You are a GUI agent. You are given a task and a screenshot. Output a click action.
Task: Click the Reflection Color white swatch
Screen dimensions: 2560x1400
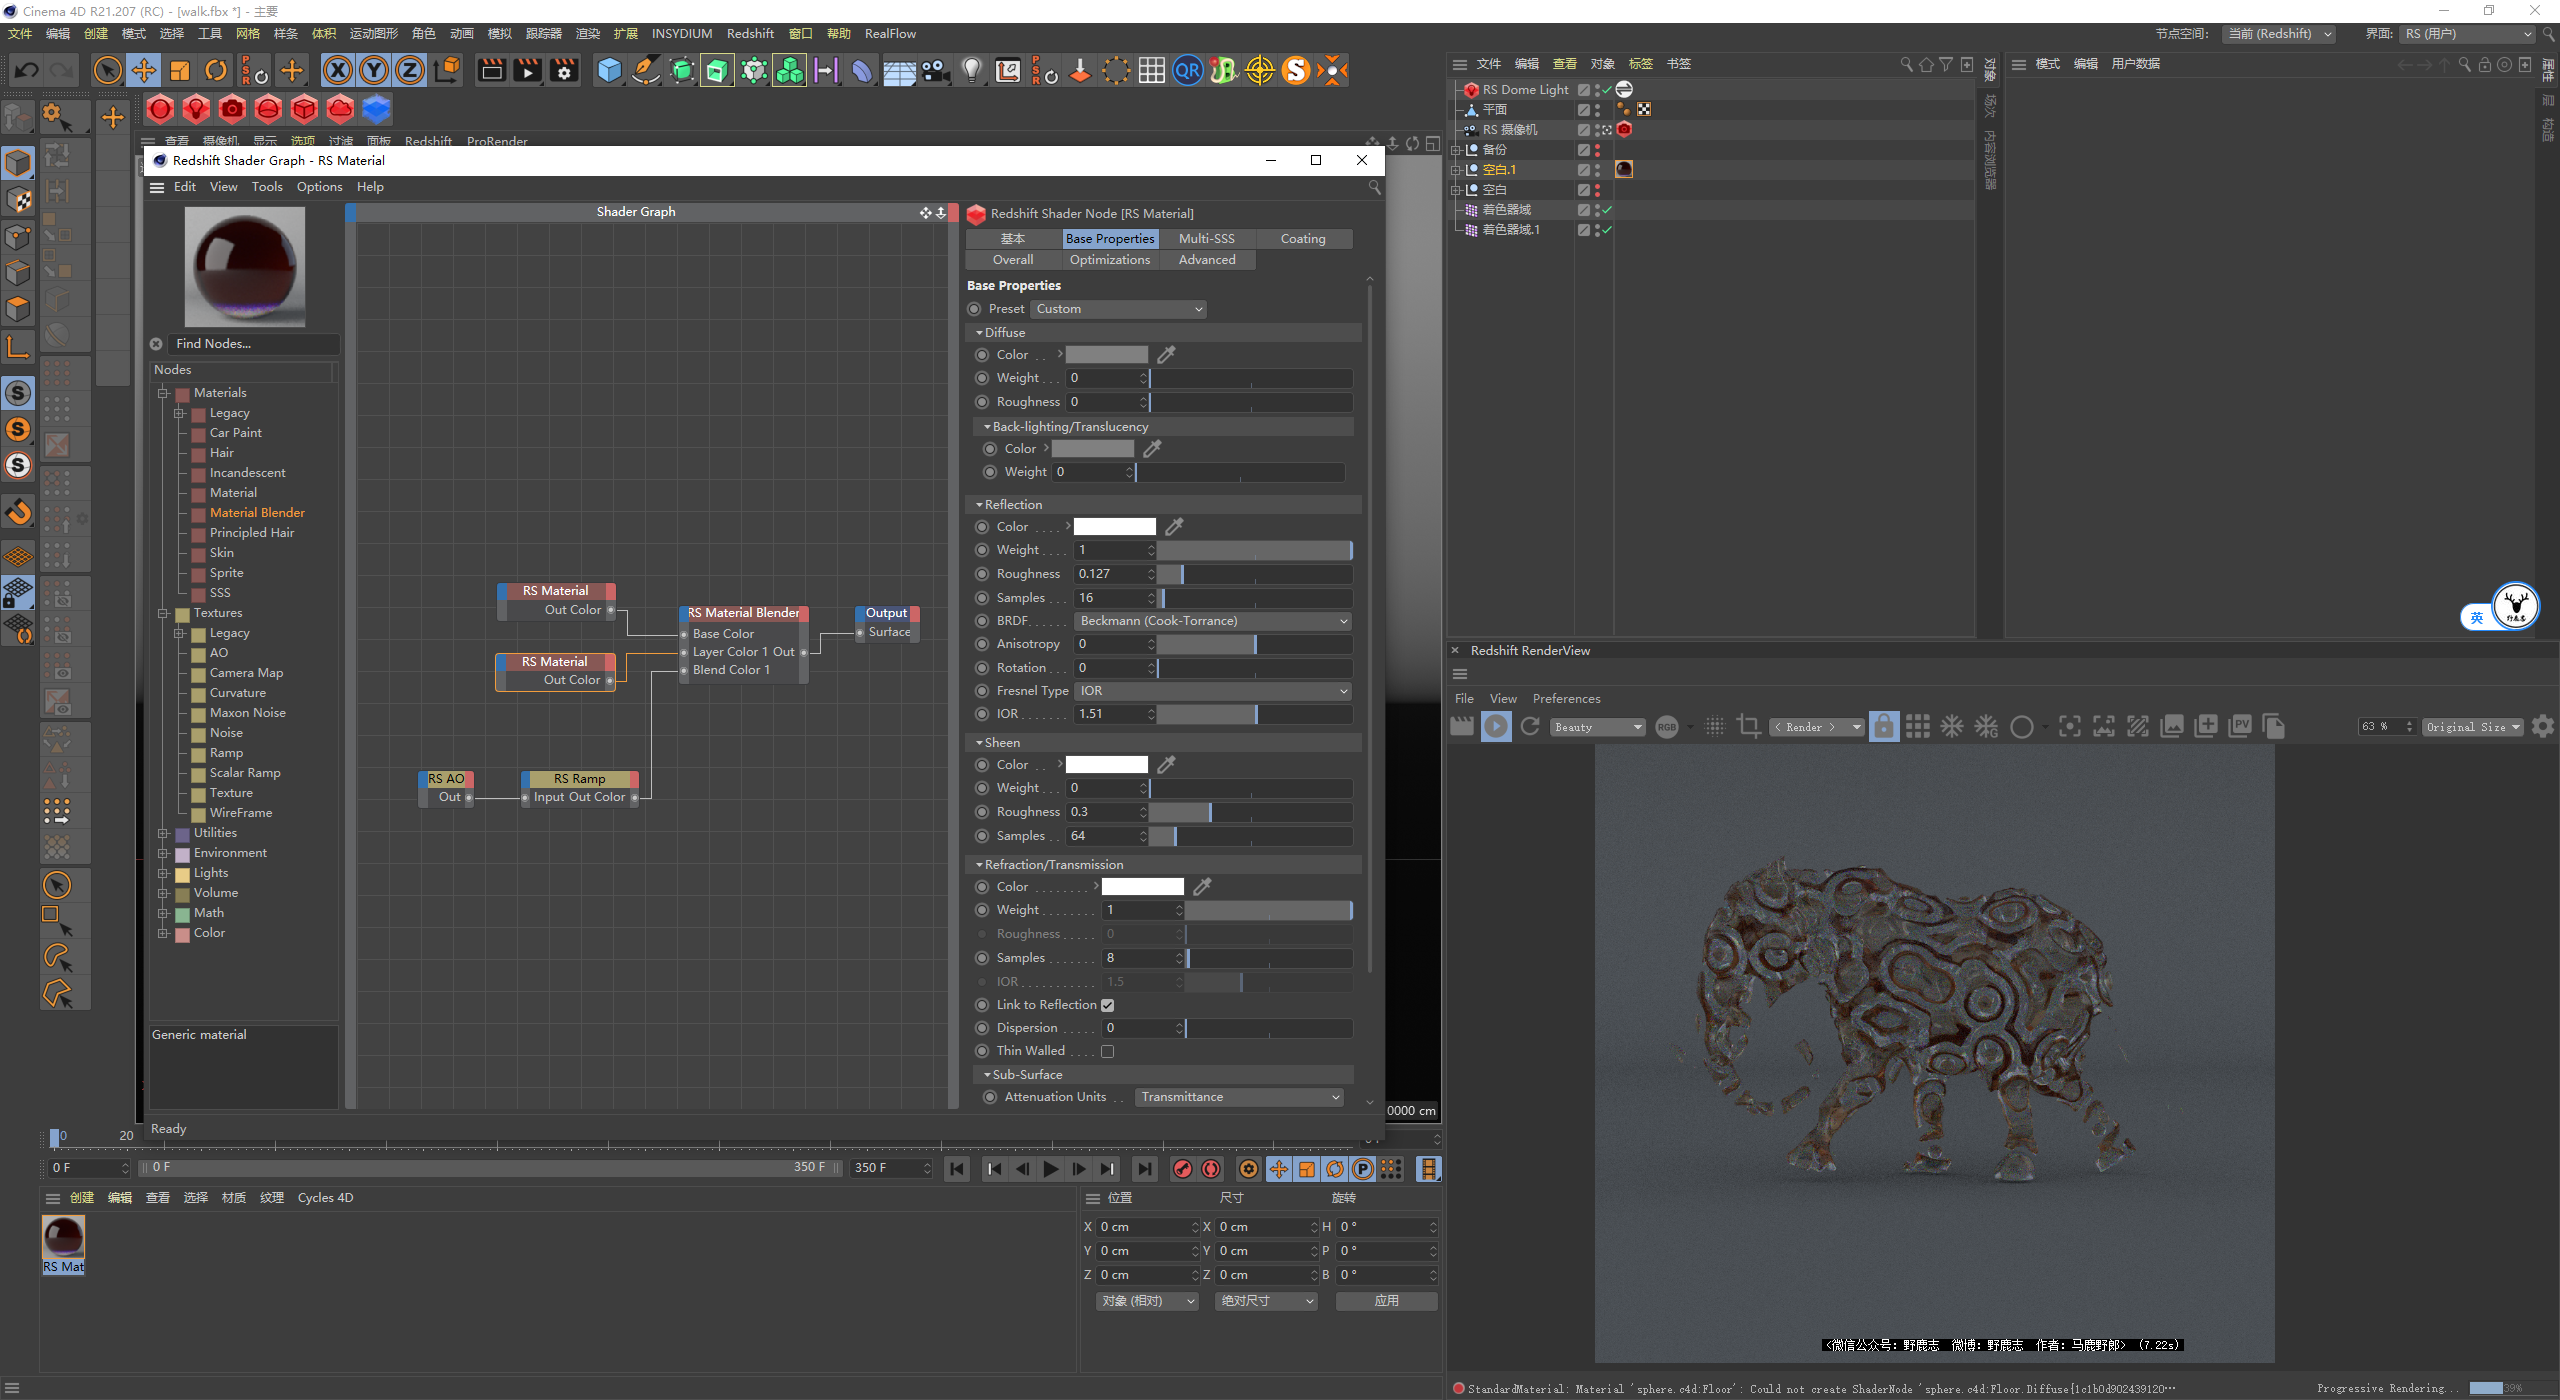point(1114,527)
